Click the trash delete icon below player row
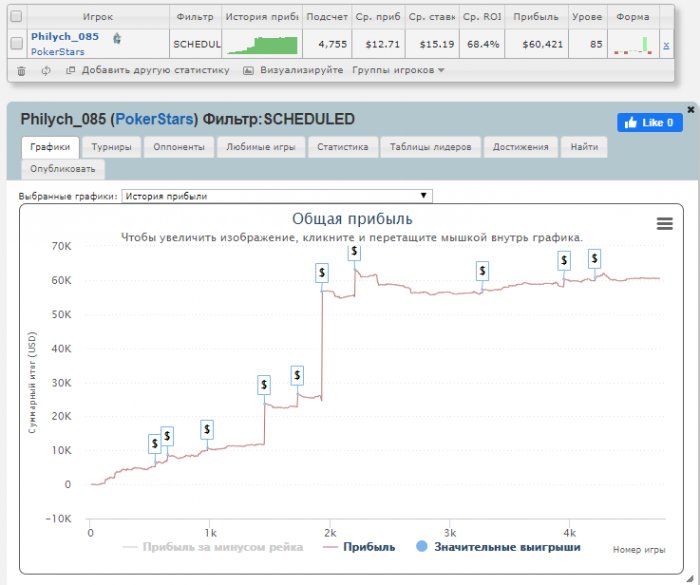Viewport: 700px width, 585px height. (x=21, y=71)
